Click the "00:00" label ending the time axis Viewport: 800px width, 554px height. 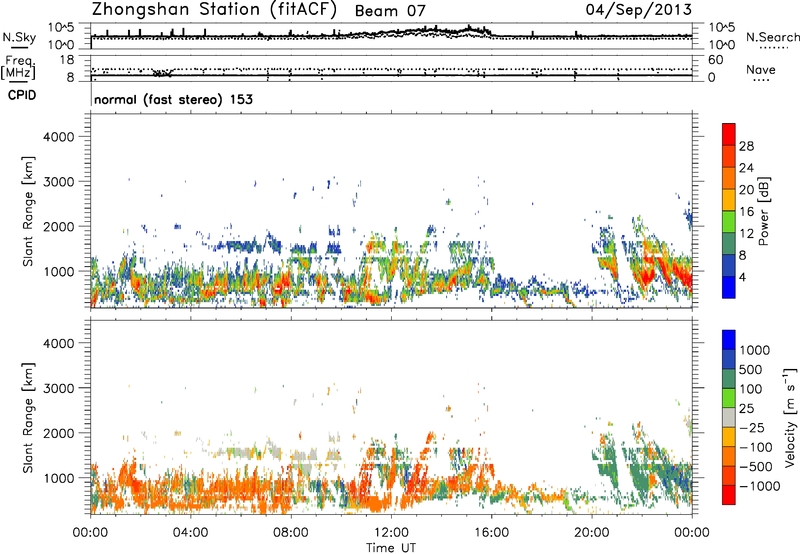coord(692,533)
